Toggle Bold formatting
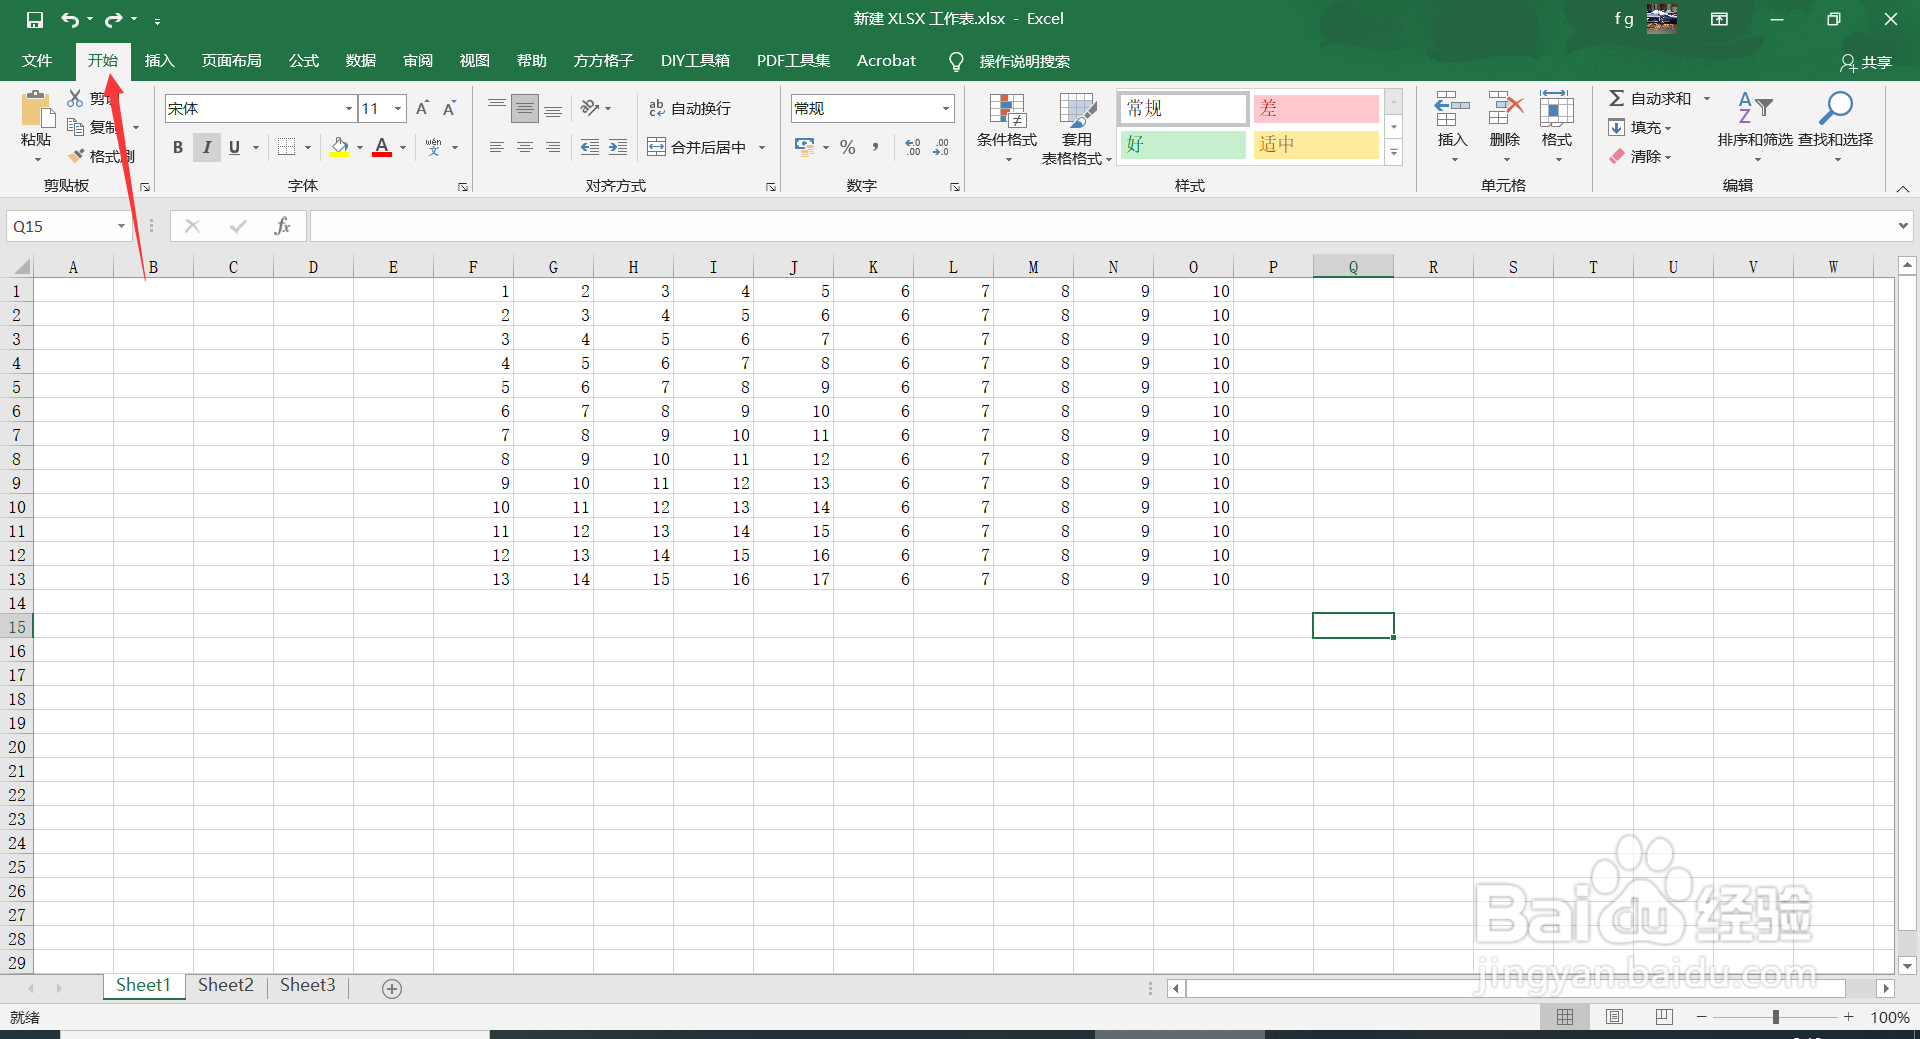The image size is (1920, 1039). [178, 147]
